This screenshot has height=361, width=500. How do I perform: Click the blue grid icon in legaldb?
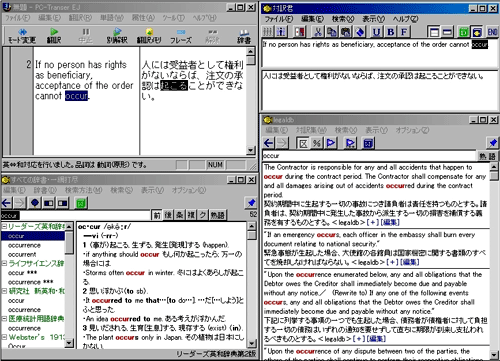368,143
